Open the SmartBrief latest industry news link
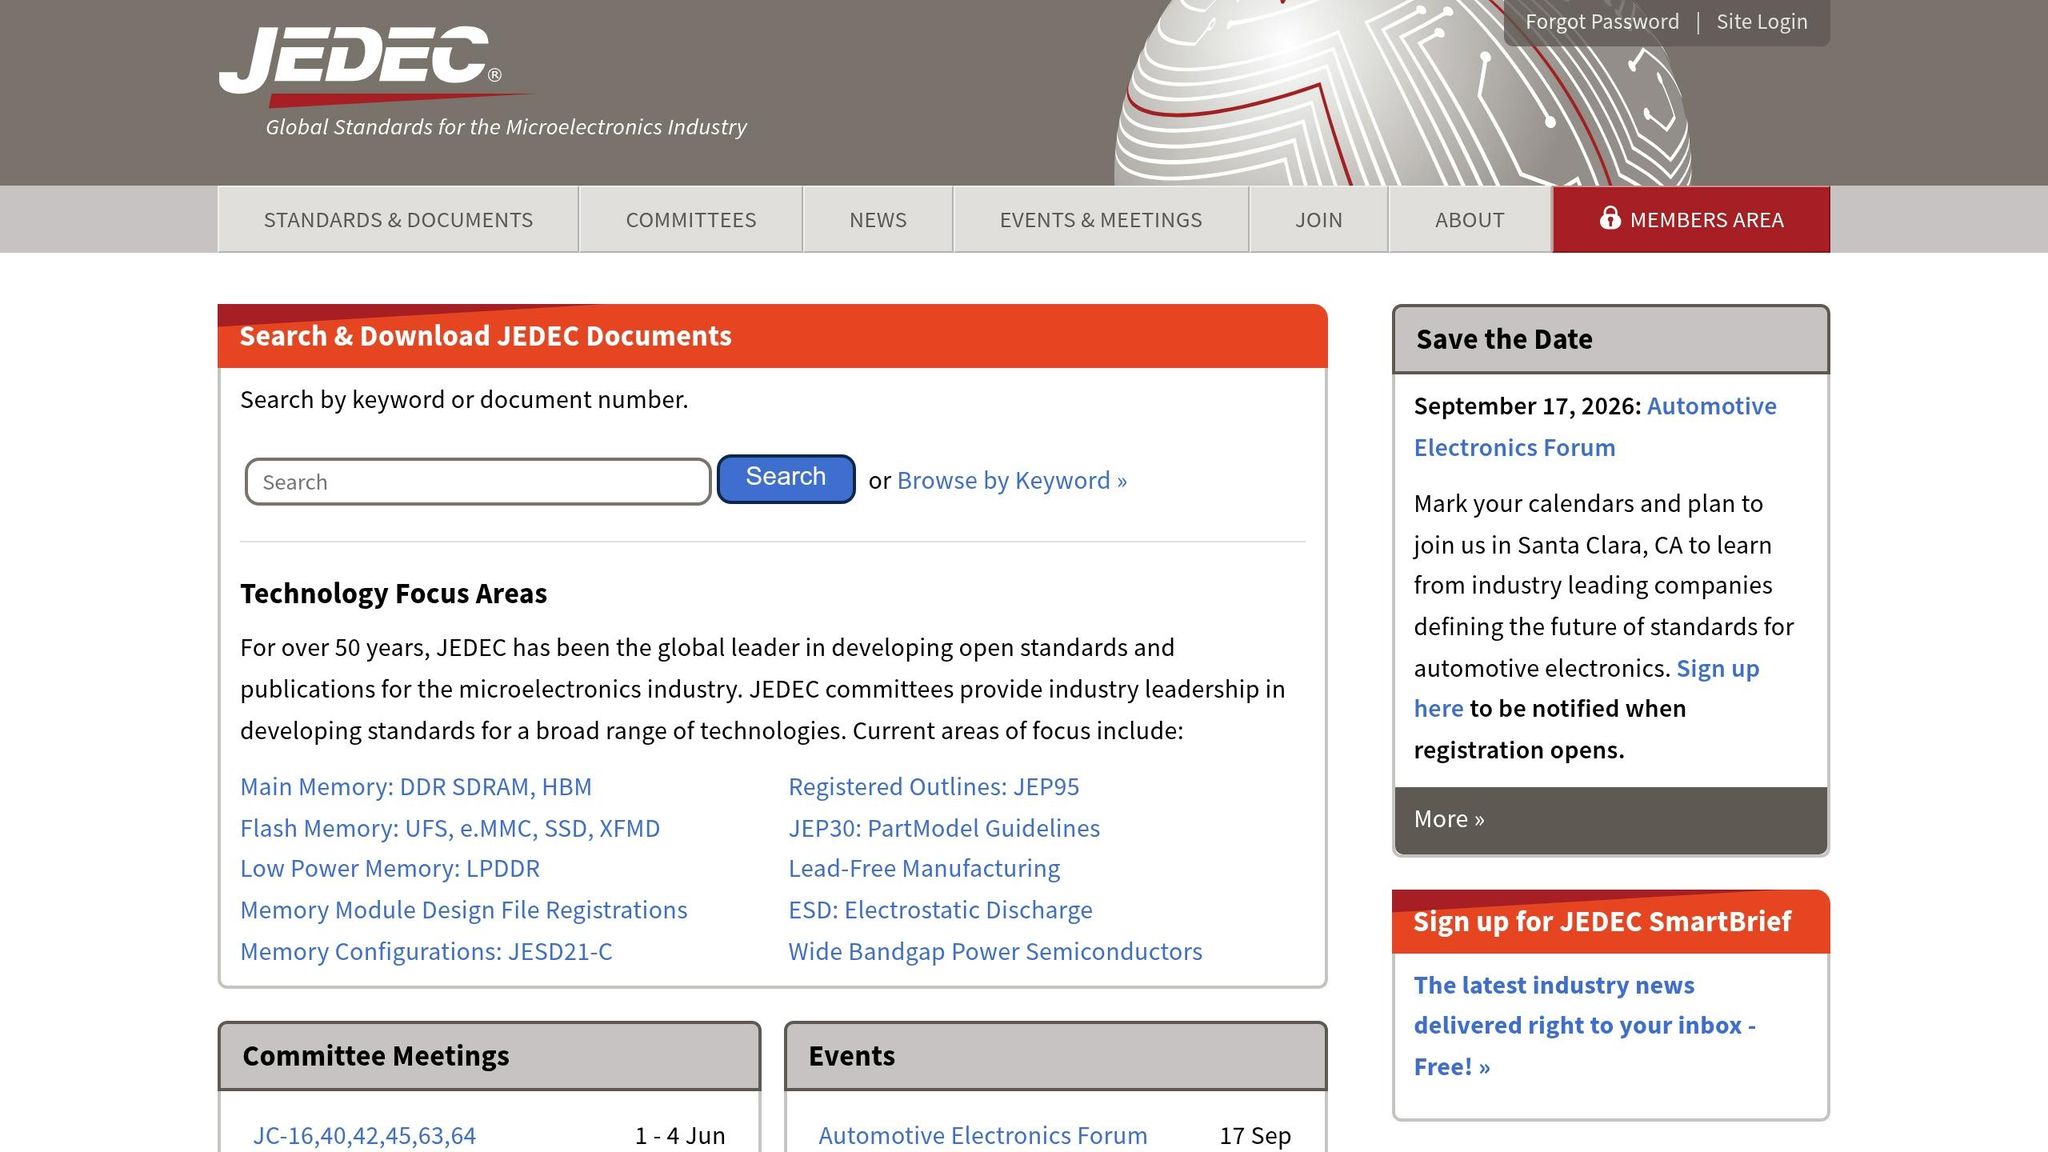The width and height of the screenshot is (2048, 1152). click(1584, 1026)
